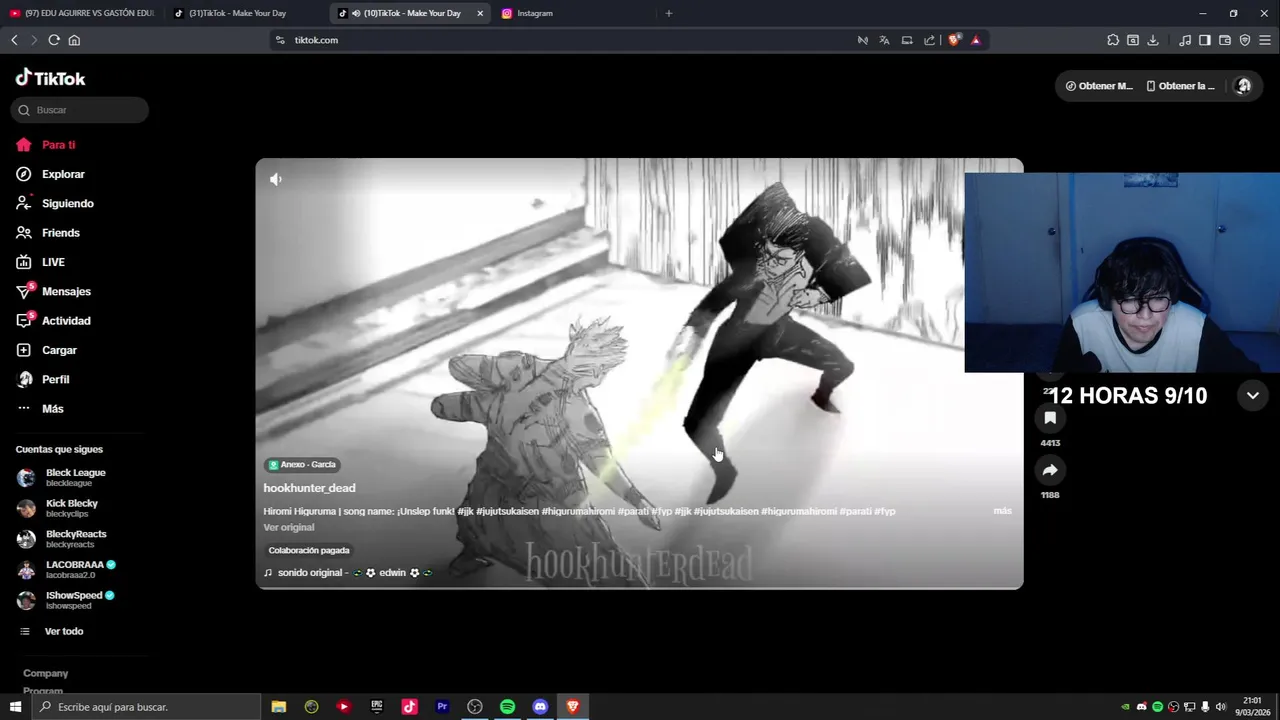Open the Company footer link
The image size is (1280, 720).
(46, 673)
